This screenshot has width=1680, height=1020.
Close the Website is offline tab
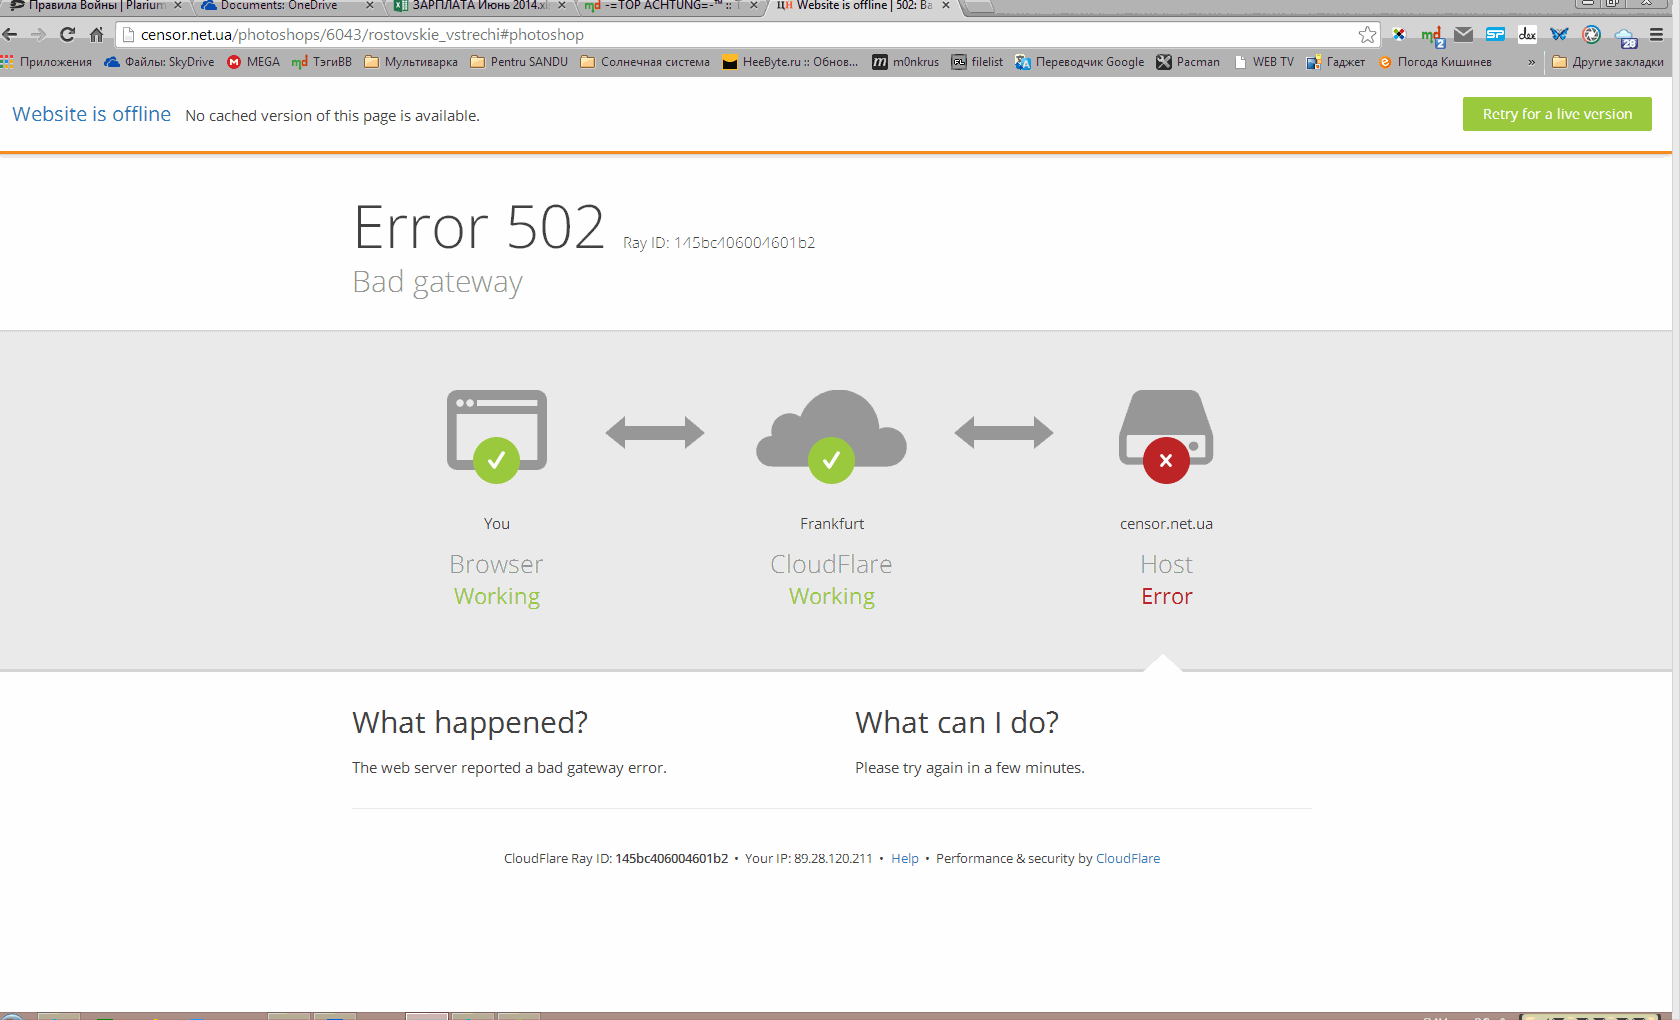tap(946, 6)
